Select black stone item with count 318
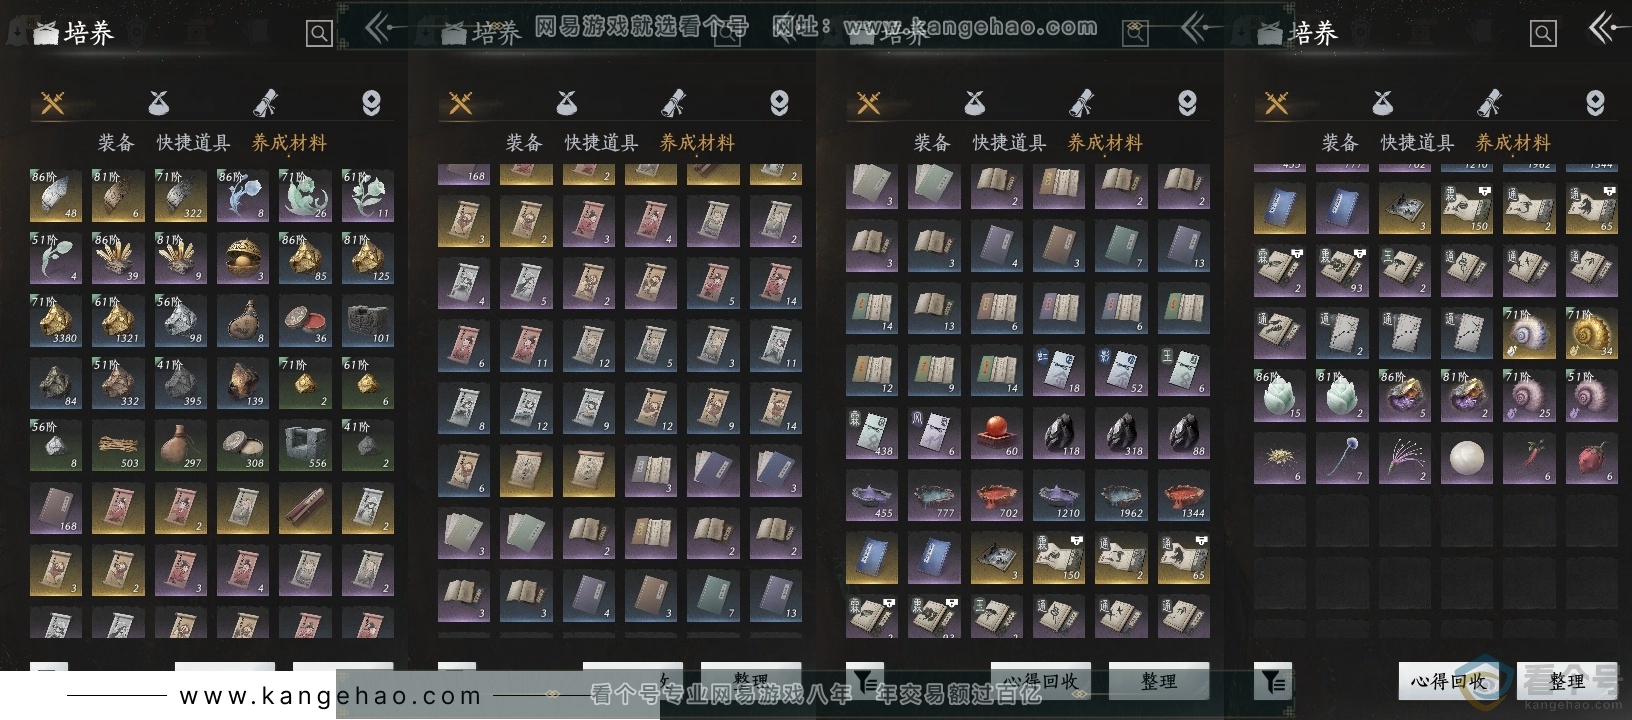Screen dimensions: 1632x720 click(x=1121, y=434)
